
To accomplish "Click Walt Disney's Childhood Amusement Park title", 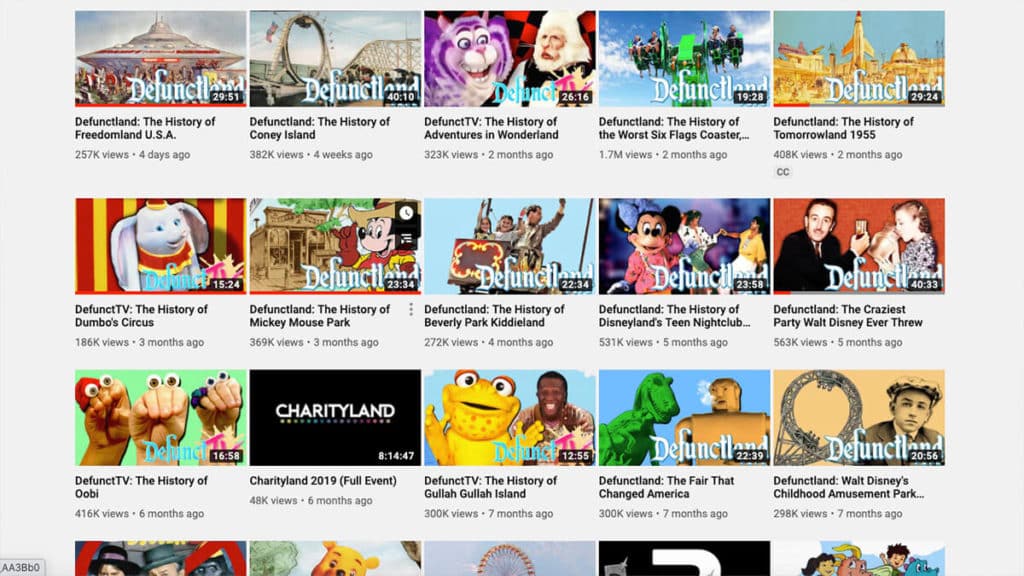I will [848, 487].
